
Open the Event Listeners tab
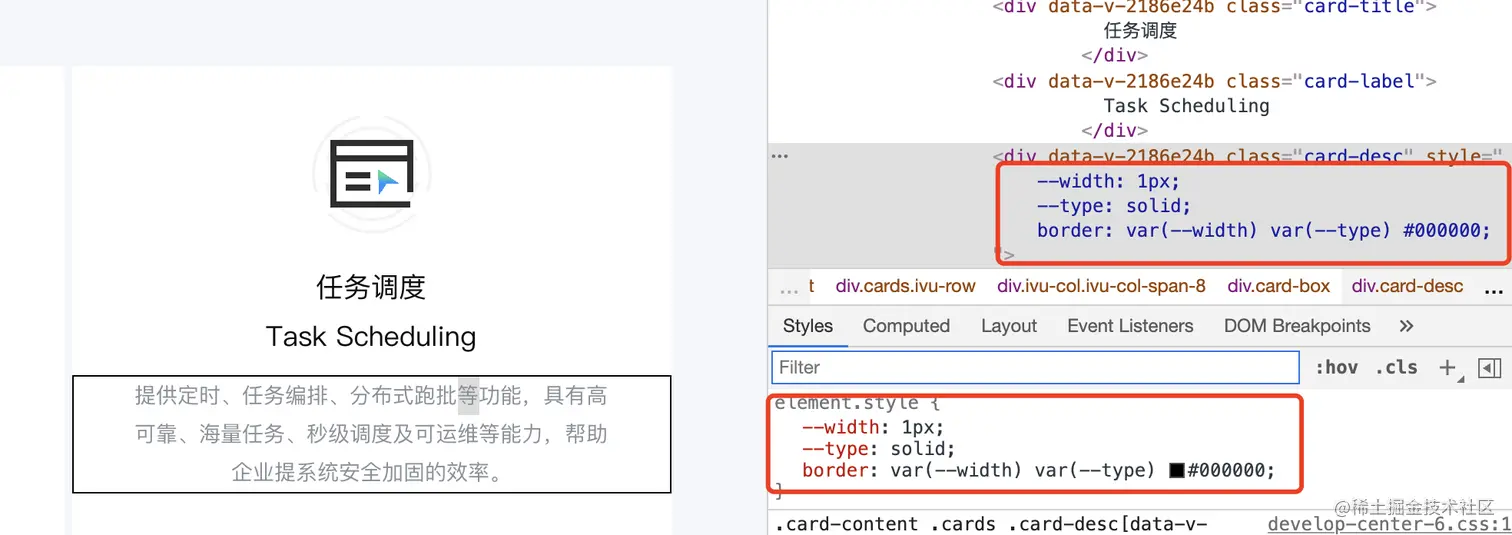click(1130, 326)
